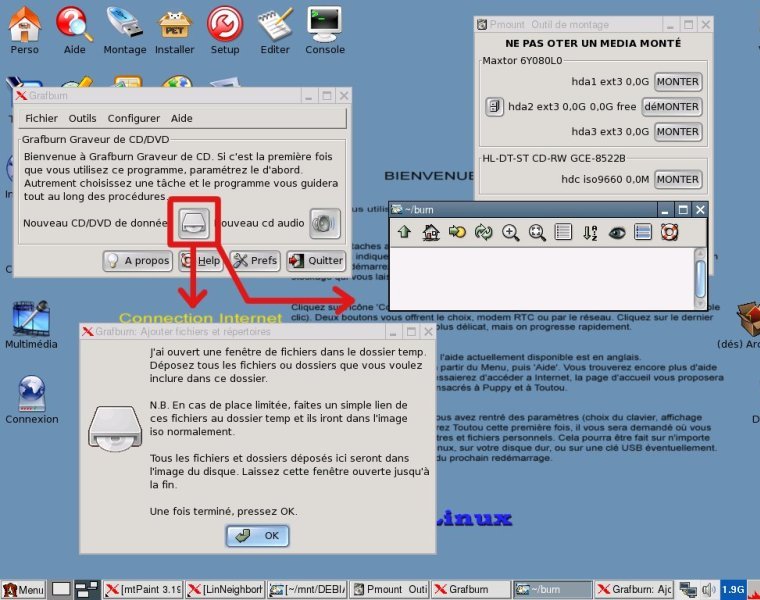Click the Quitter button in Grafburn
Image resolution: width=760 pixels, height=600 pixels.
pos(315,261)
